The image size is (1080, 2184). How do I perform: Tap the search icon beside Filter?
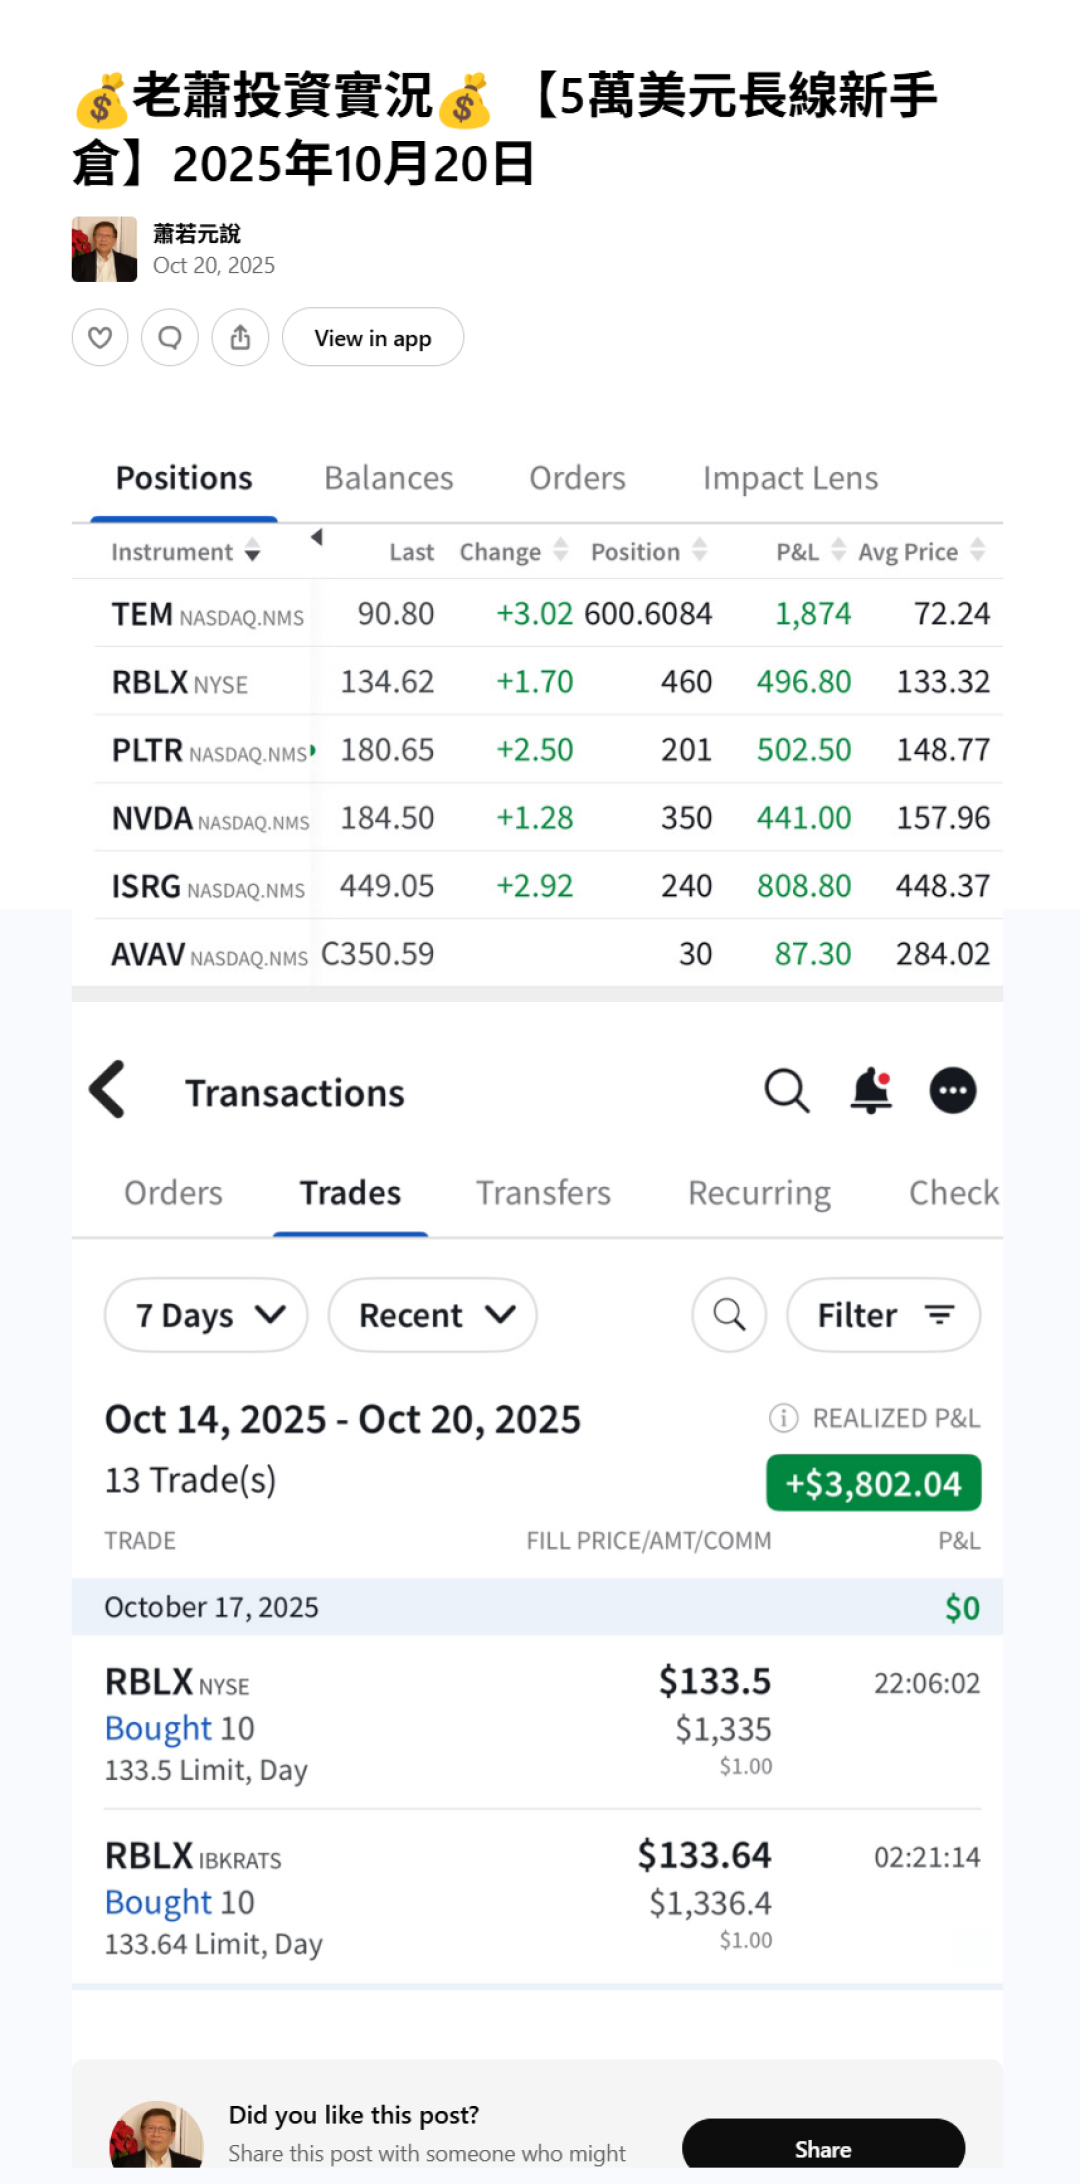[x=729, y=1315]
